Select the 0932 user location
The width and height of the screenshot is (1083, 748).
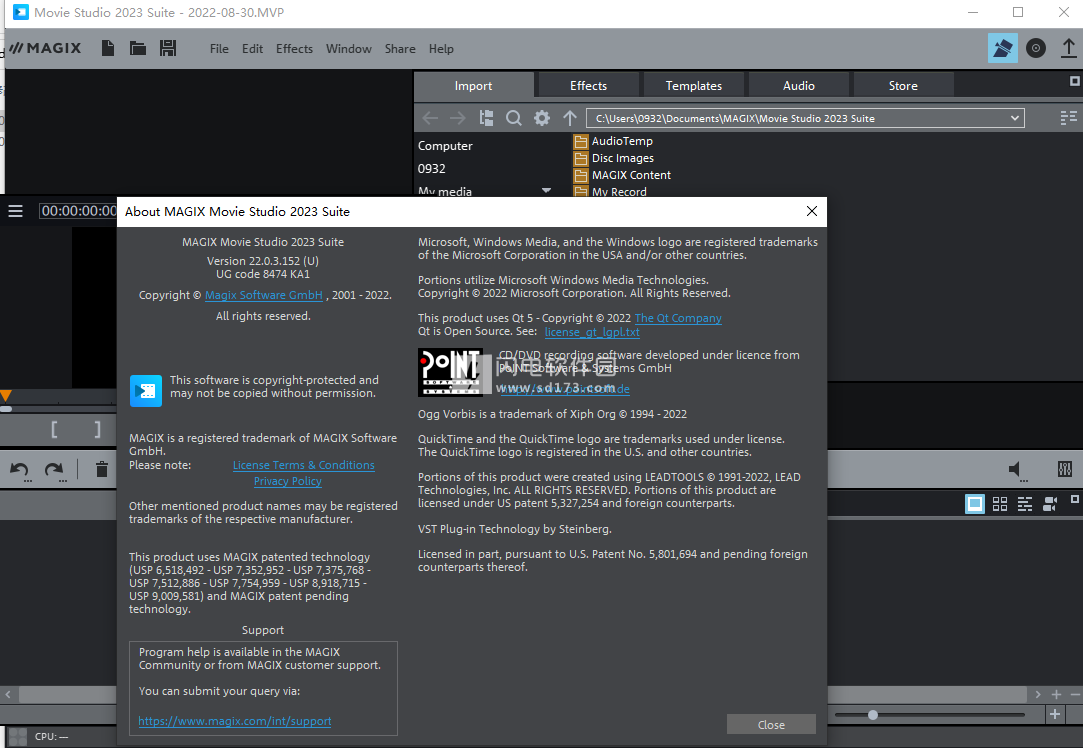(432, 169)
